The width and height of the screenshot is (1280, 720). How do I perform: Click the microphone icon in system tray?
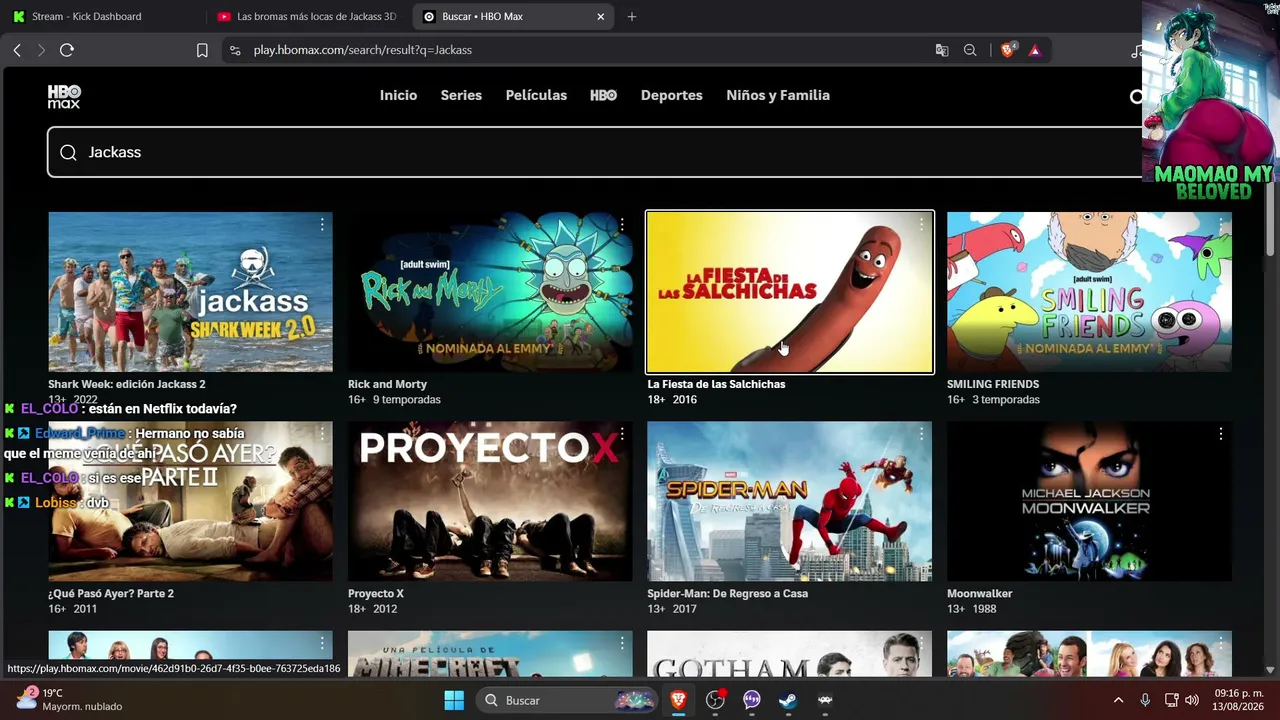[1145, 700]
